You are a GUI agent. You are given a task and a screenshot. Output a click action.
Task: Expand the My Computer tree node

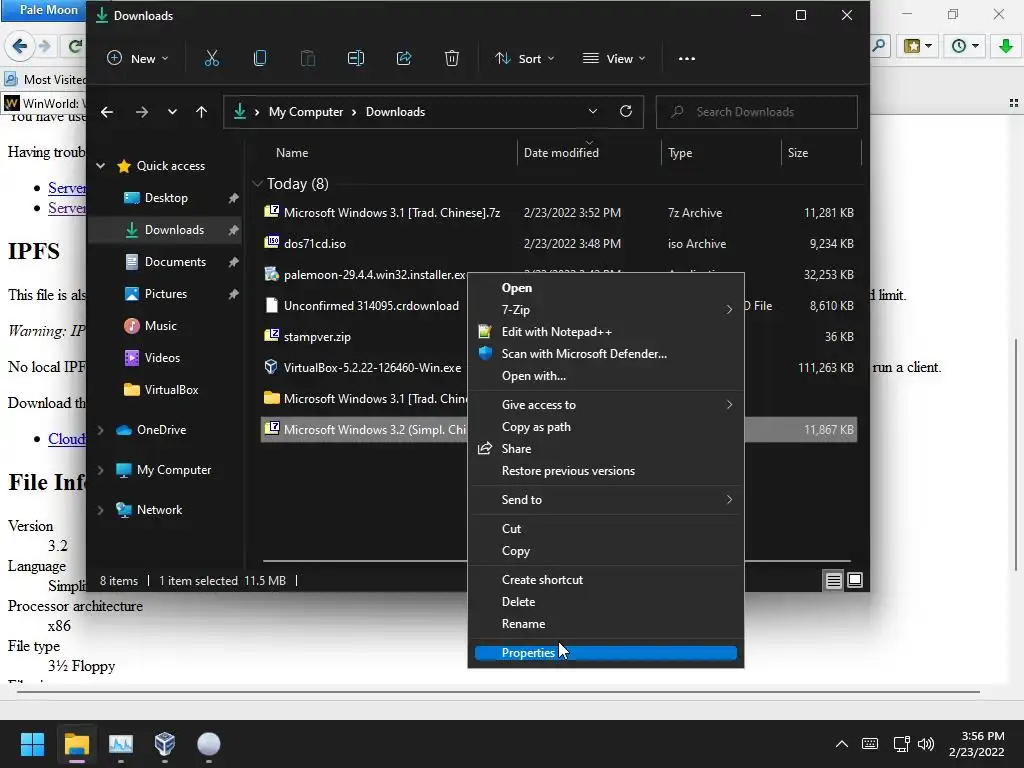(x=101, y=470)
